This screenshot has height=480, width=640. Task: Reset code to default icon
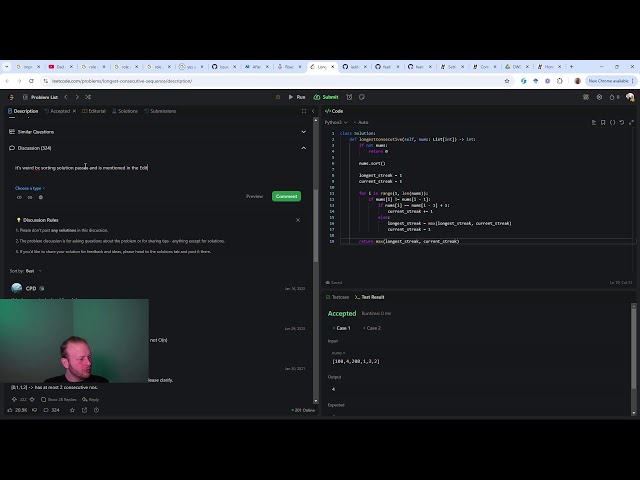point(622,122)
